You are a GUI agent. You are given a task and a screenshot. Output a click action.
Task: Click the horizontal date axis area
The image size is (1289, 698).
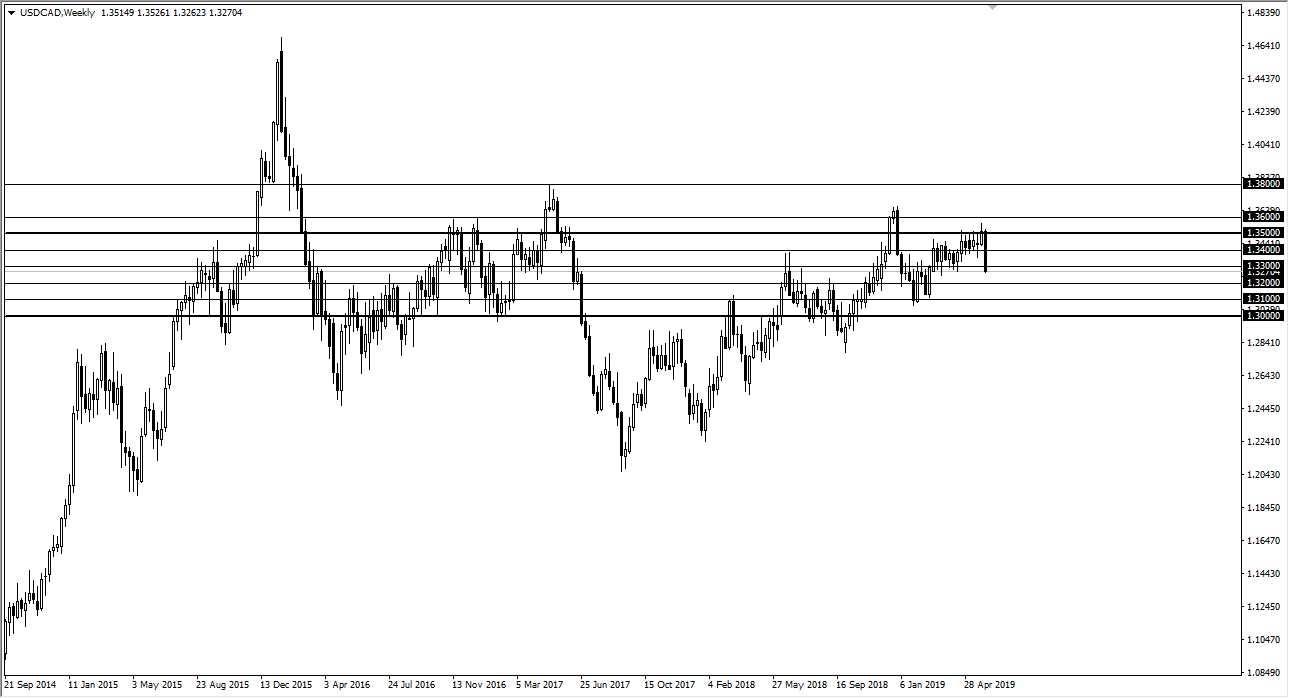click(600, 685)
